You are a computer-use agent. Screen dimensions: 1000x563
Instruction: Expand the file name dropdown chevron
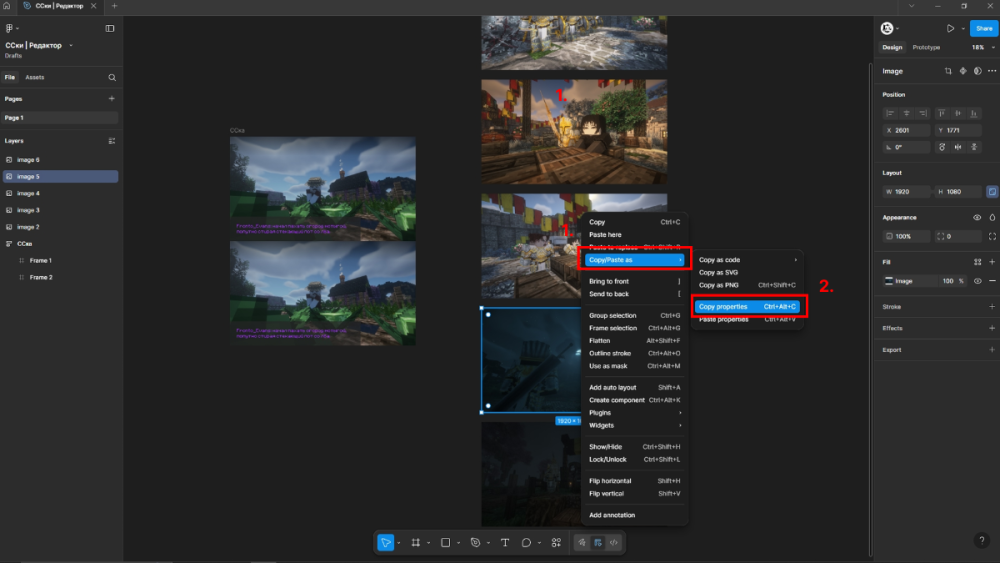(71, 45)
